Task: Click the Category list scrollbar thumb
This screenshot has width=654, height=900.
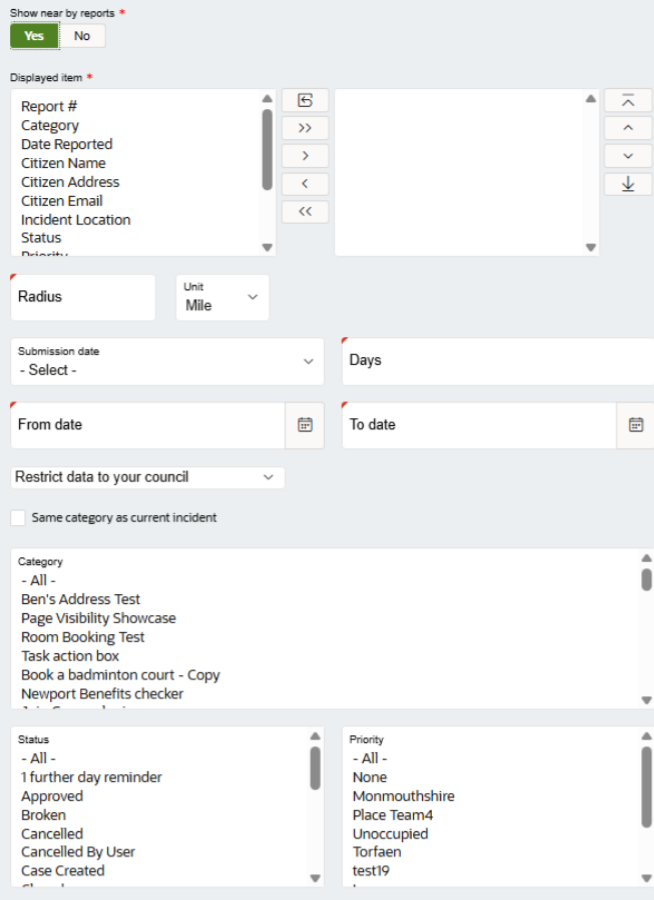Action: [x=647, y=579]
